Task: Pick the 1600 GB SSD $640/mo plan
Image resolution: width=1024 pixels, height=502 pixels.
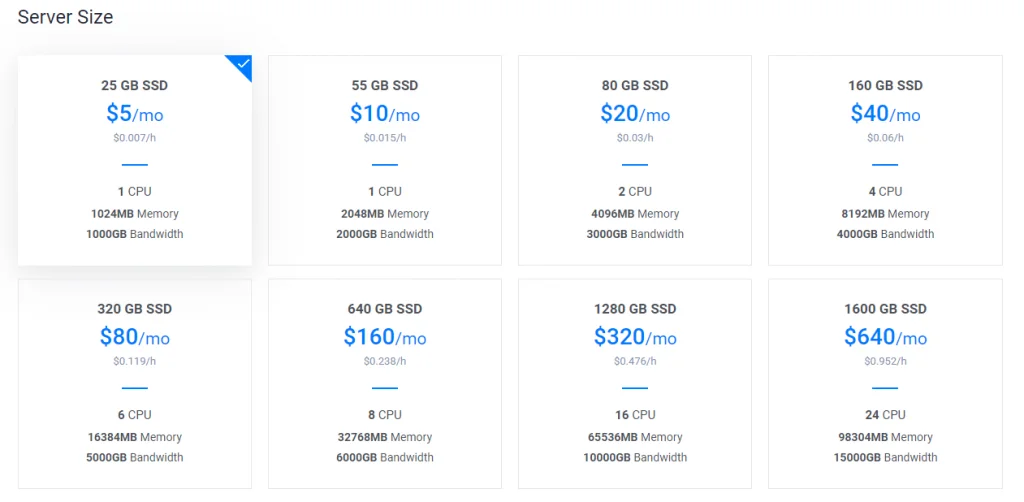Action: click(x=885, y=384)
